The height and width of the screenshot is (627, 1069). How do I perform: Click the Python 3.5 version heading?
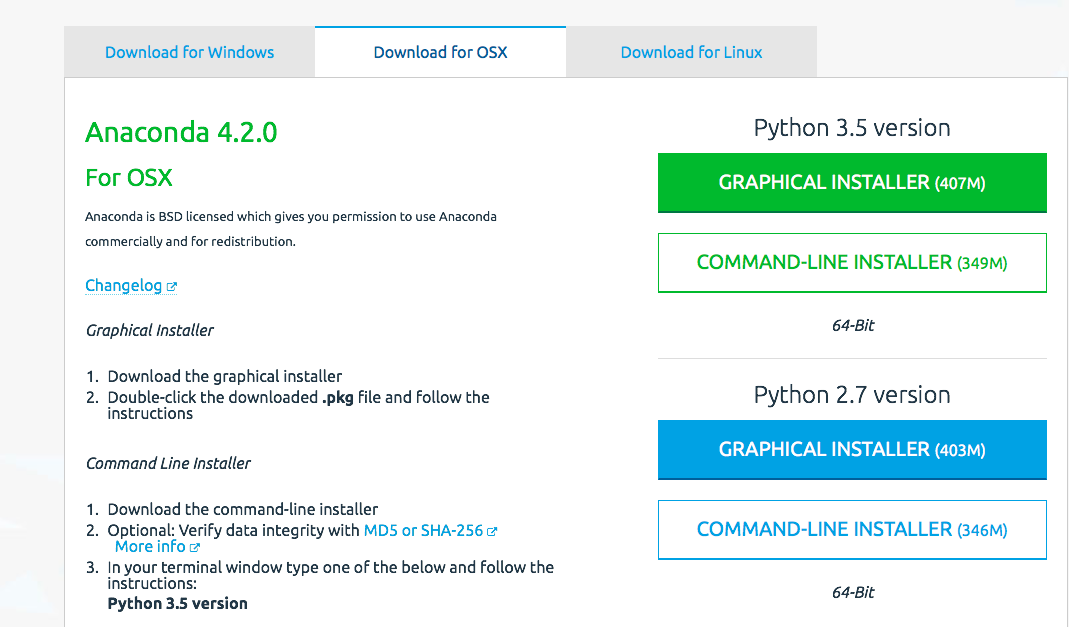(851, 127)
